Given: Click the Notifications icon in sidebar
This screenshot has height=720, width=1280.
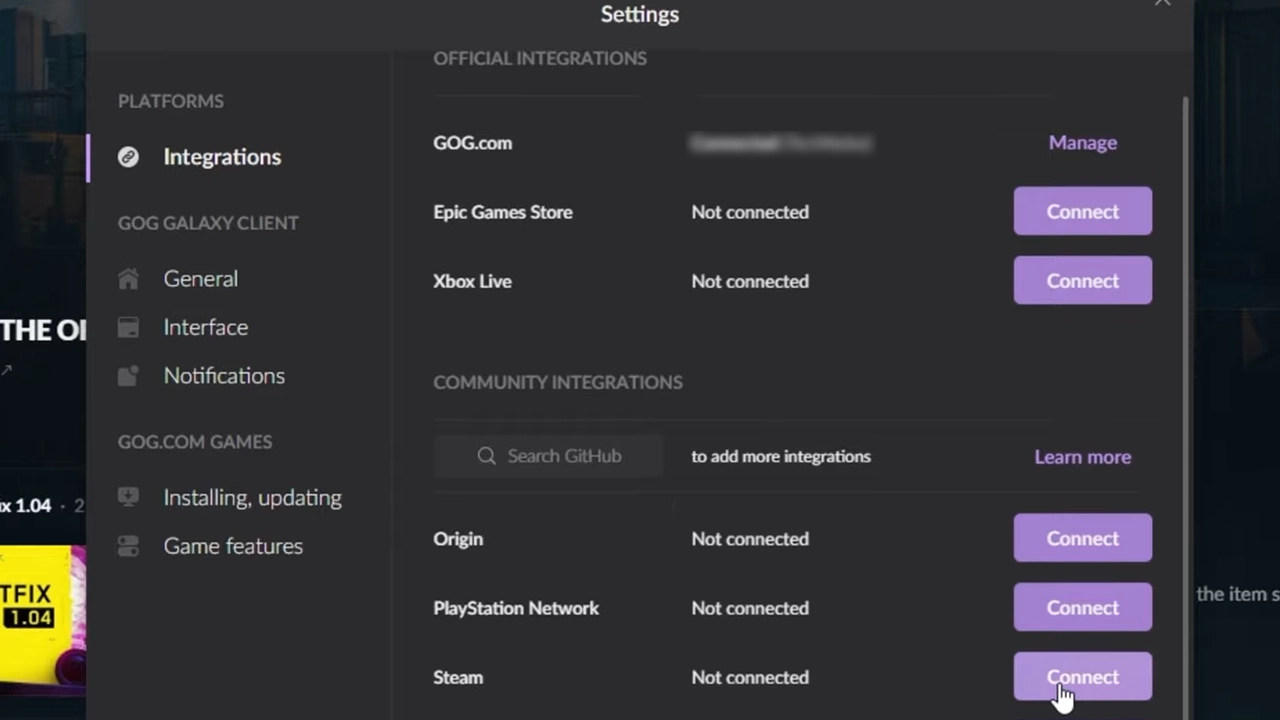Looking at the screenshot, I should [x=128, y=376].
